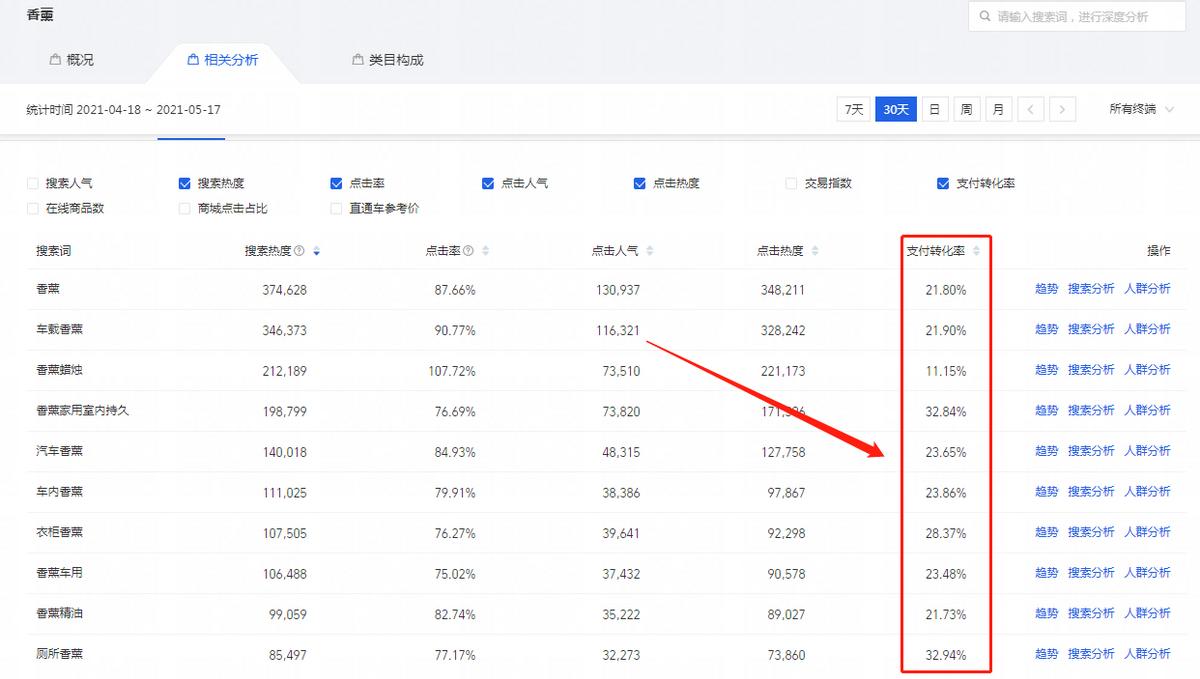Enable the 交易指数 checkbox
1200x679 pixels.
(x=790, y=183)
